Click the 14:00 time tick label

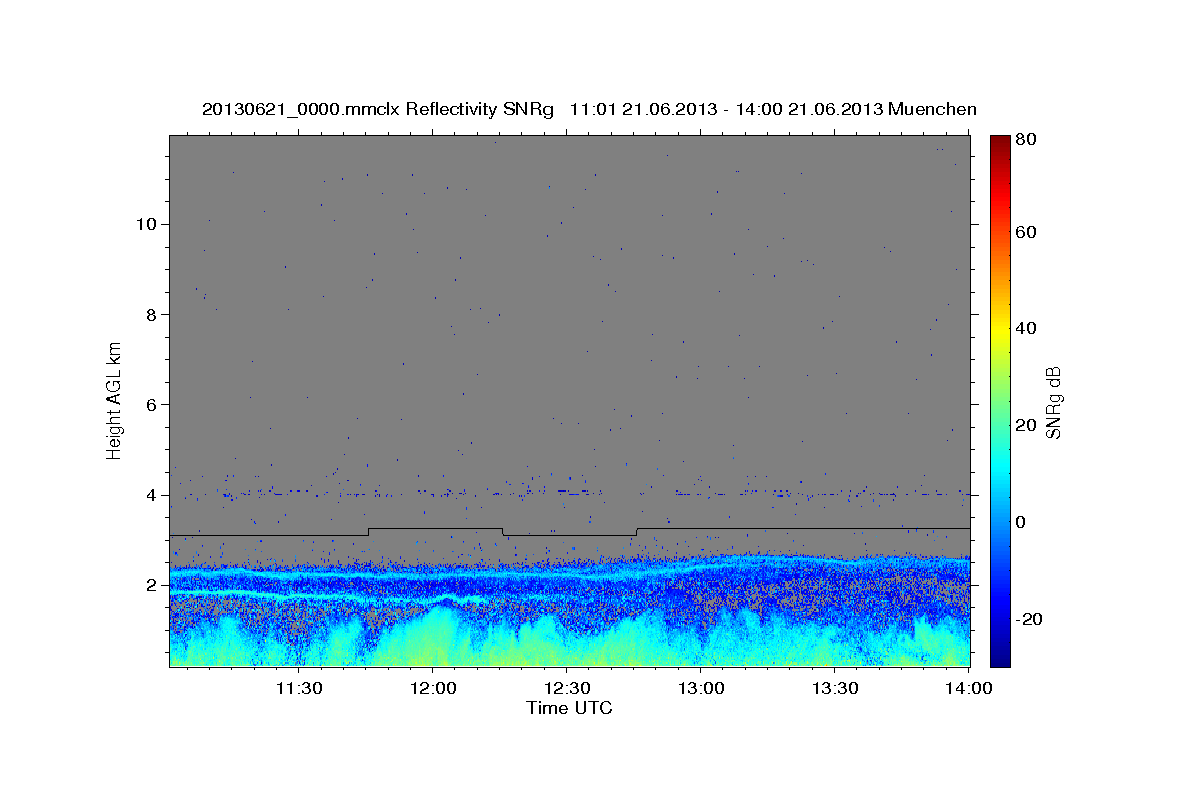coord(969,688)
